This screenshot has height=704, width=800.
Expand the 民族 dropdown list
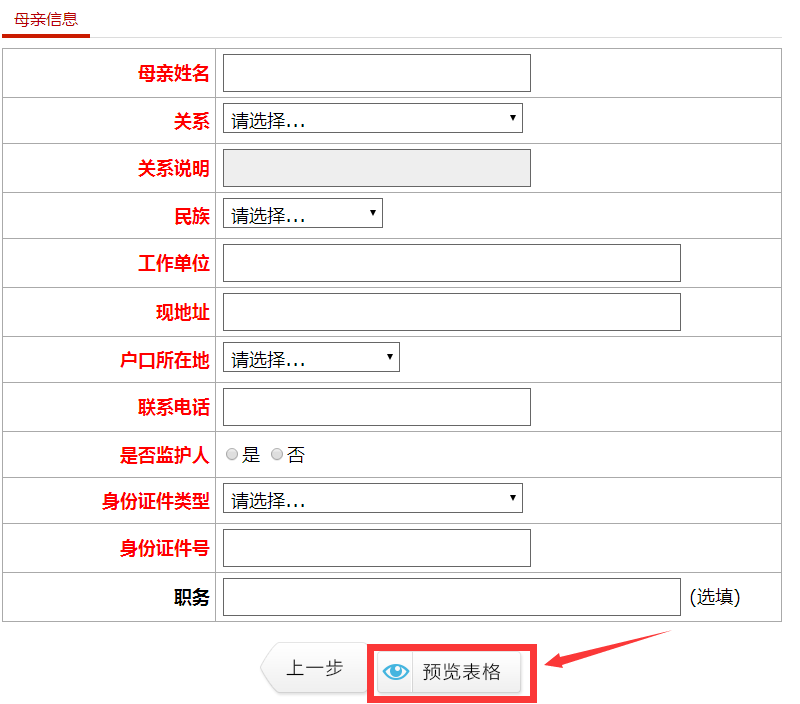coord(302,214)
